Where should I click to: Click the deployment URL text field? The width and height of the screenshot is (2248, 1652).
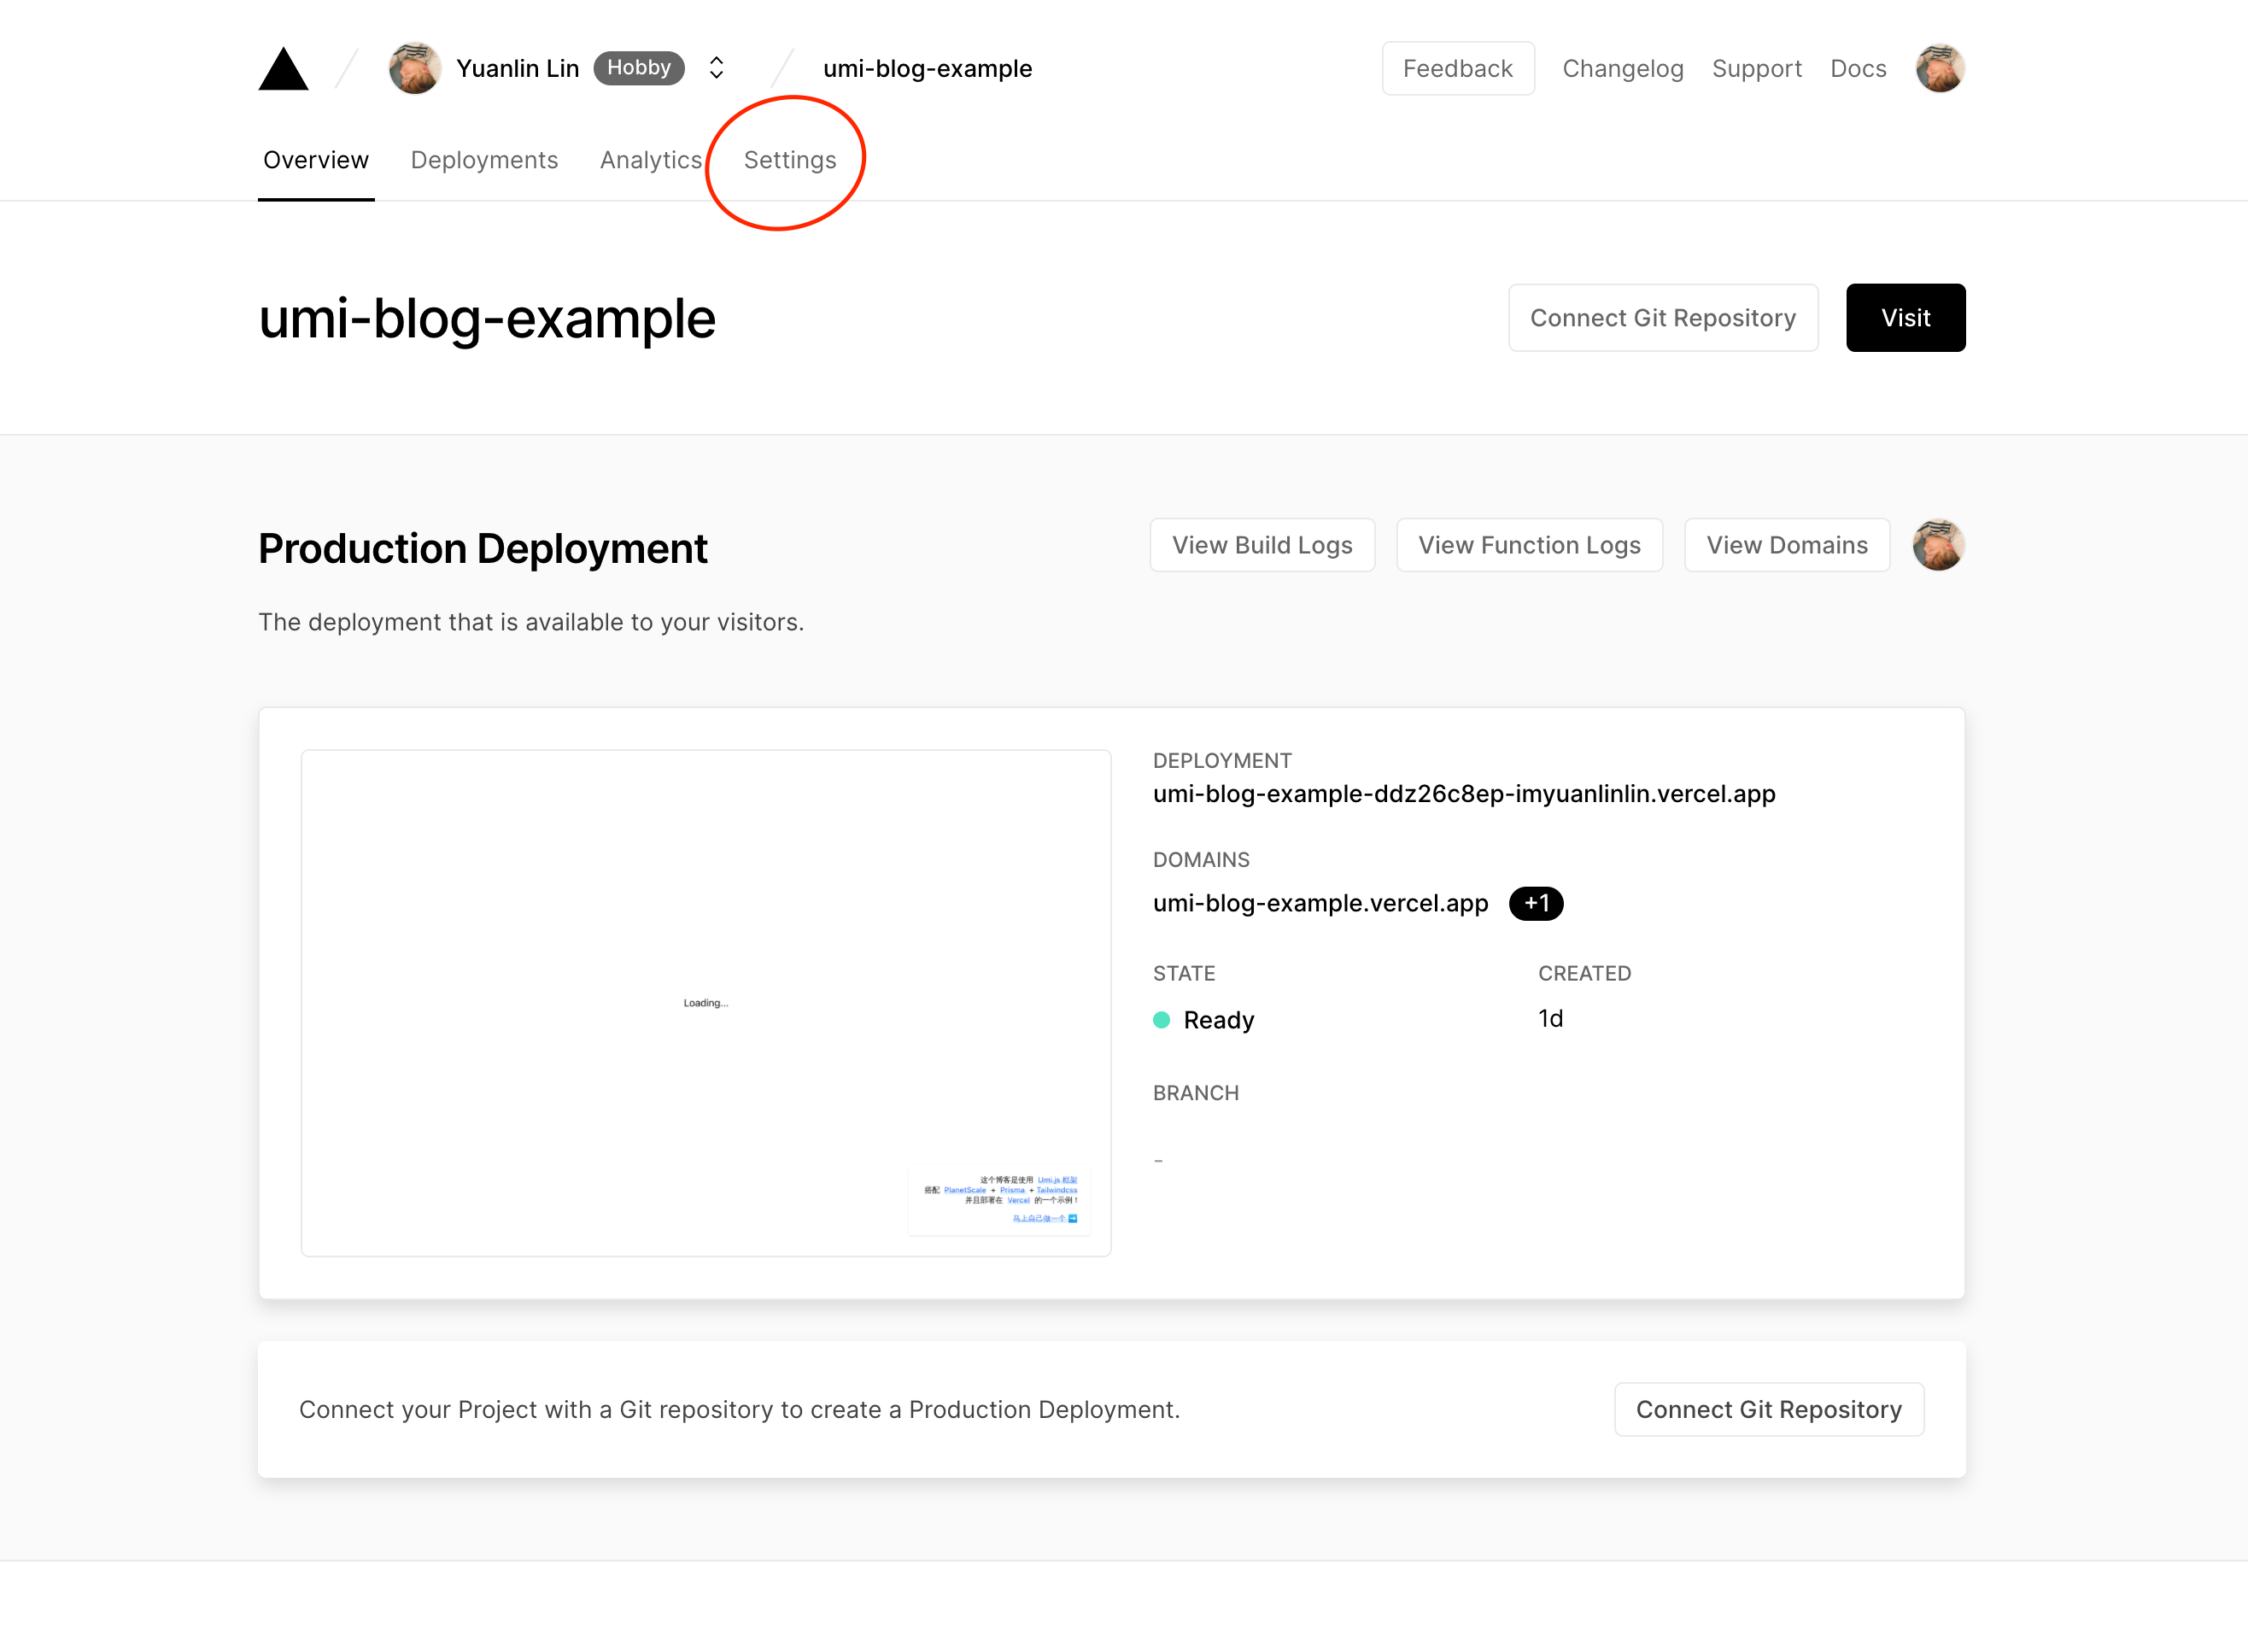click(1464, 793)
